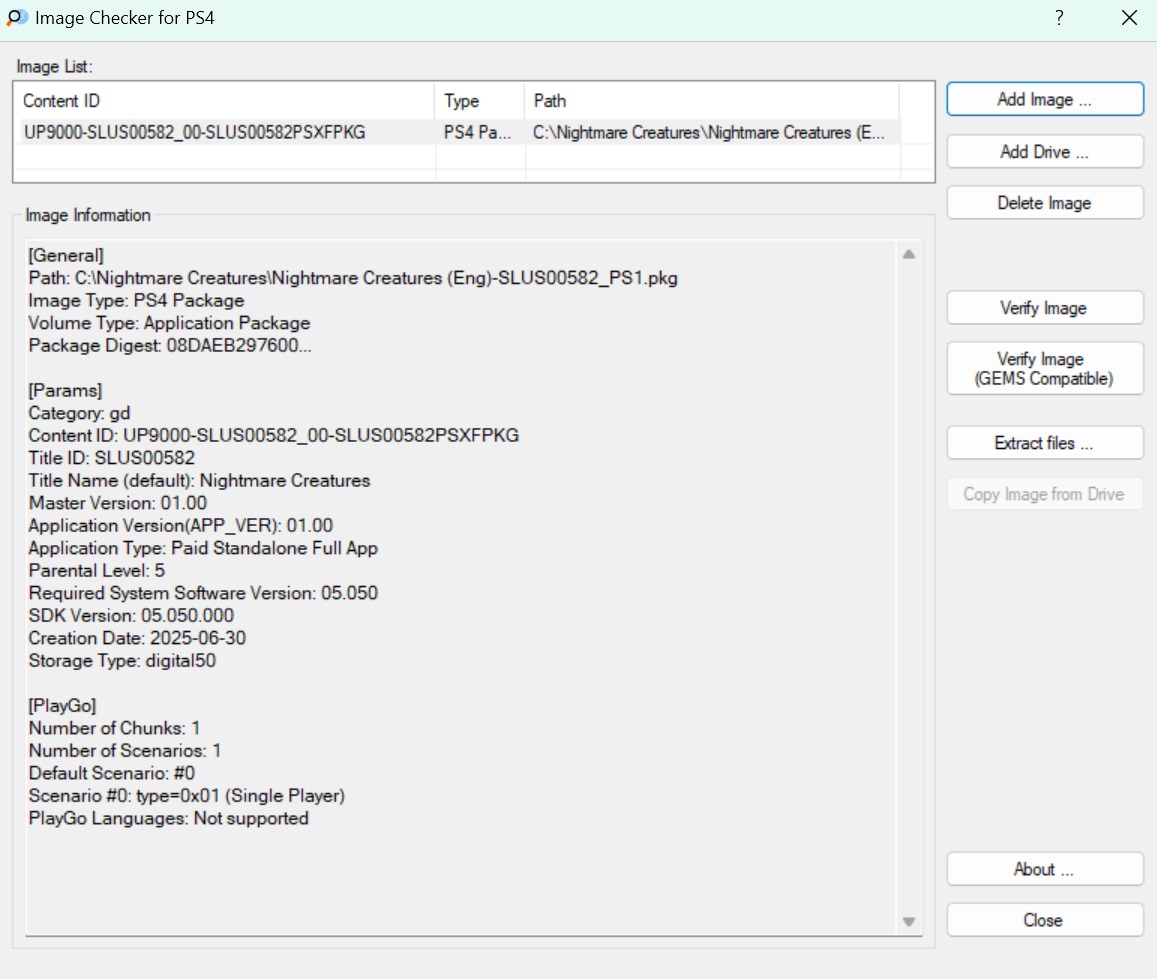Click the Add Drive button

tap(1045, 152)
